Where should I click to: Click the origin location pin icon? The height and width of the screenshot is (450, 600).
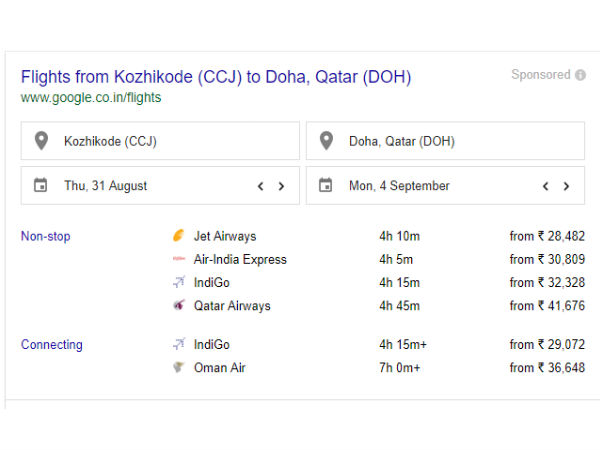[x=41, y=141]
